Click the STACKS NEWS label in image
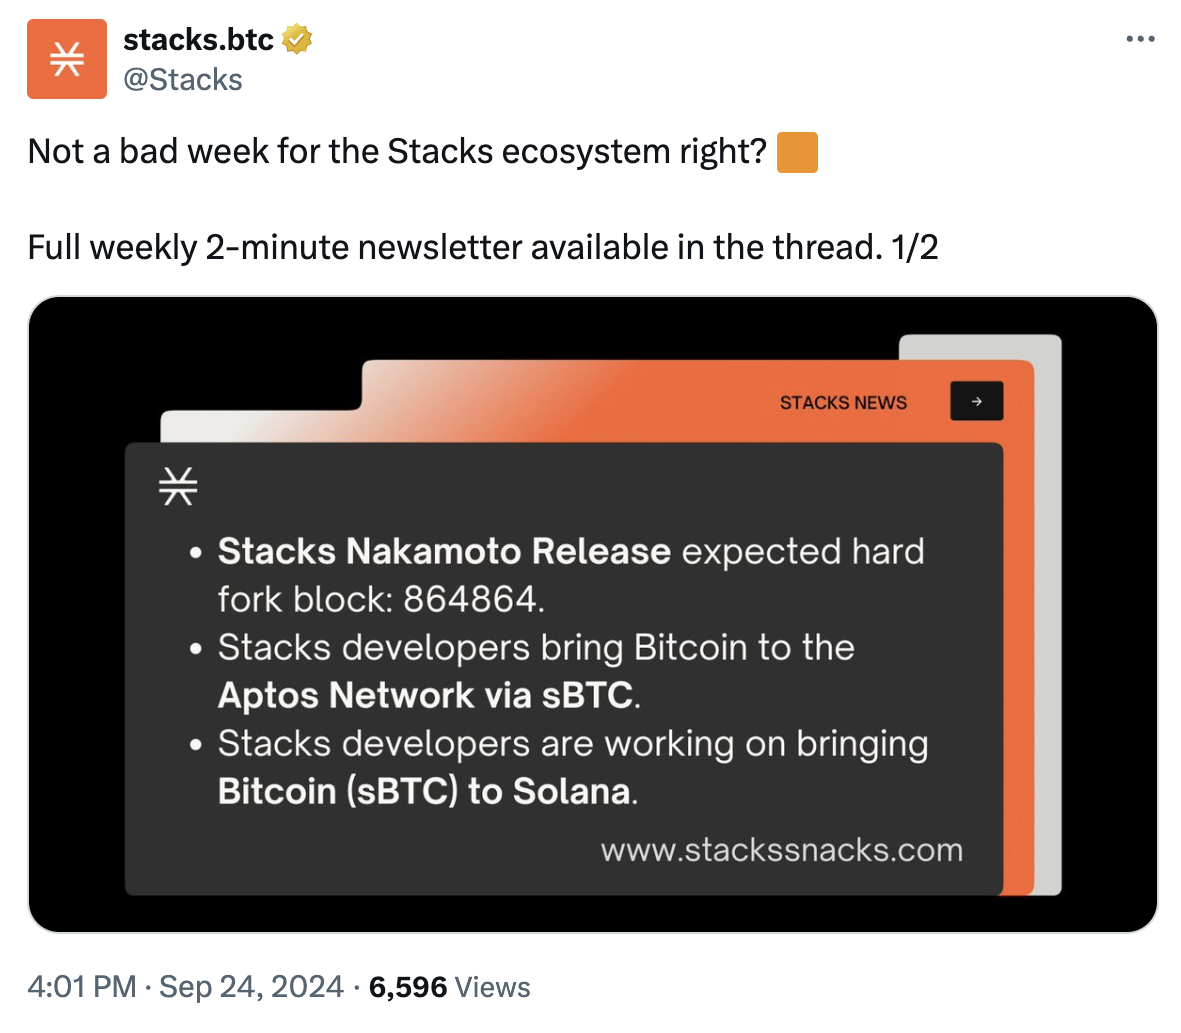 click(843, 403)
